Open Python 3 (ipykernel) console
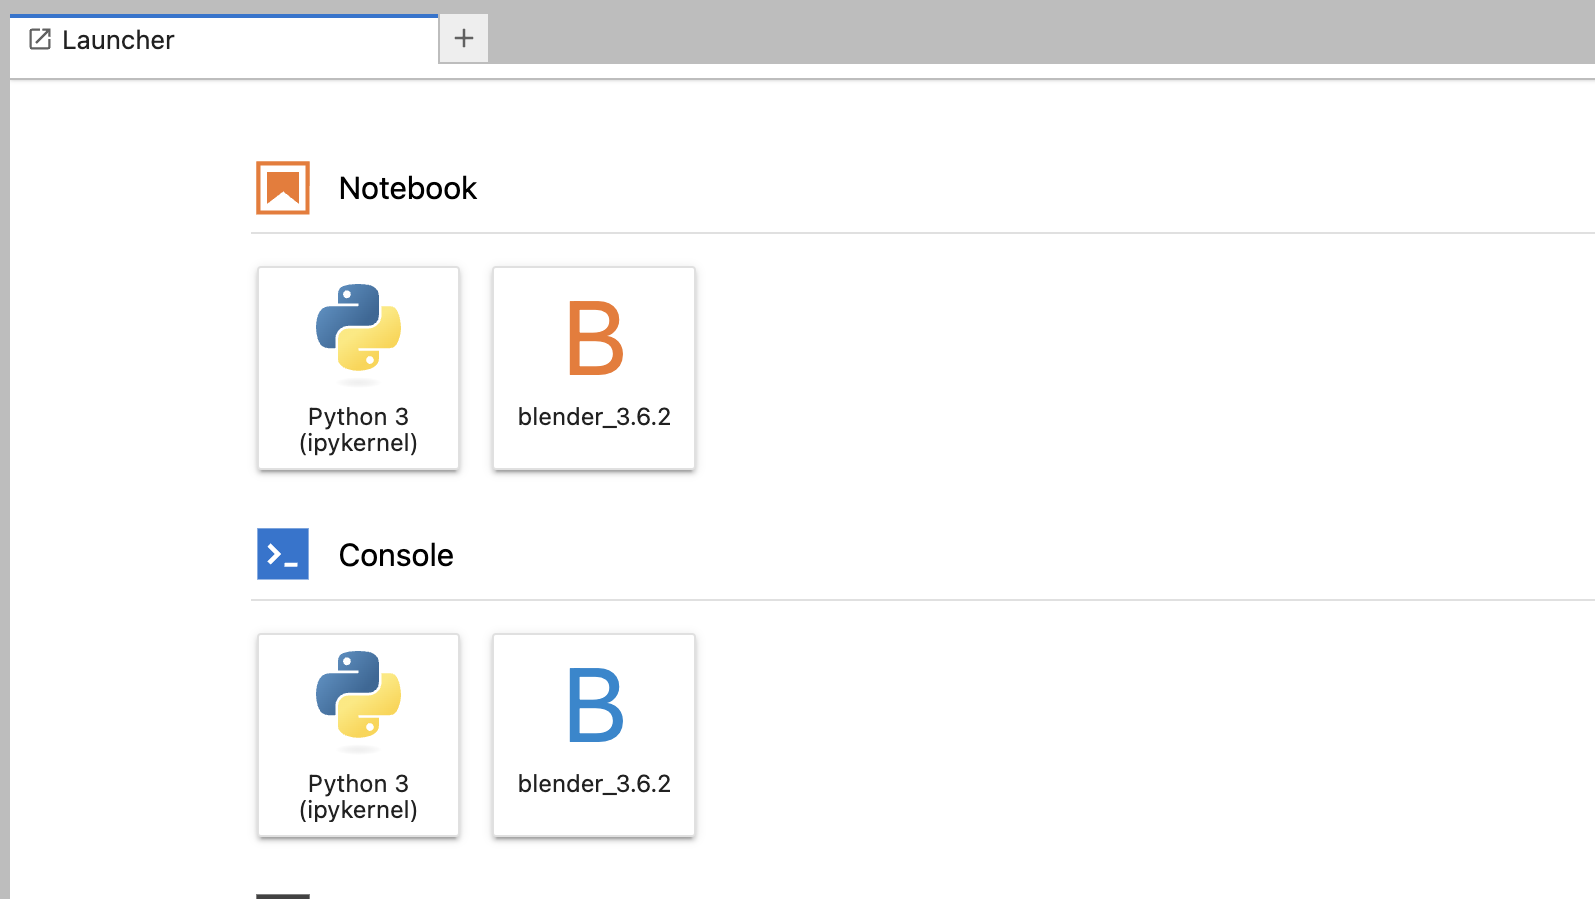The height and width of the screenshot is (899, 1595). (x=358, y=735)
